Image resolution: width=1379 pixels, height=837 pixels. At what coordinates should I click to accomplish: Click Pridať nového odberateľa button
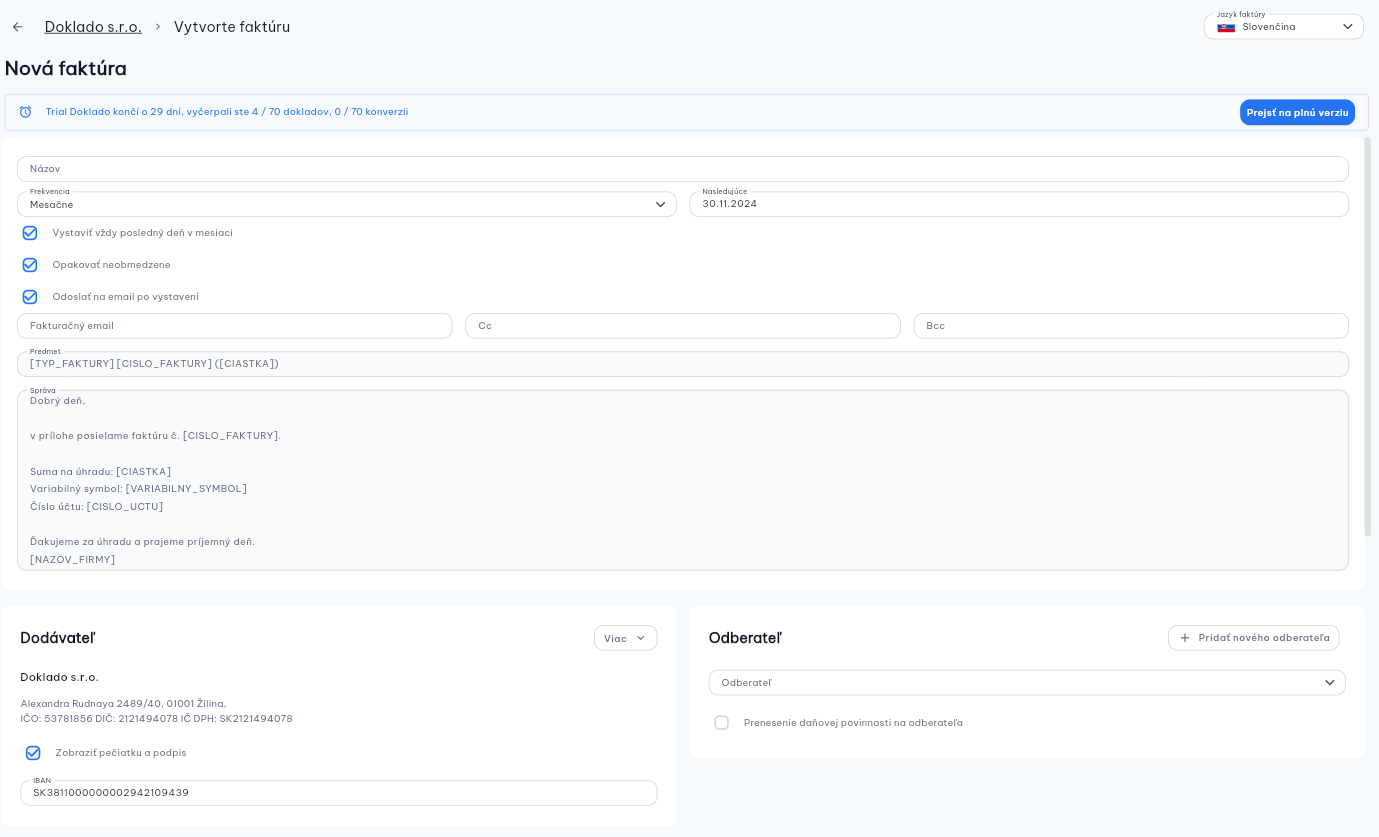pos(1254,638)
